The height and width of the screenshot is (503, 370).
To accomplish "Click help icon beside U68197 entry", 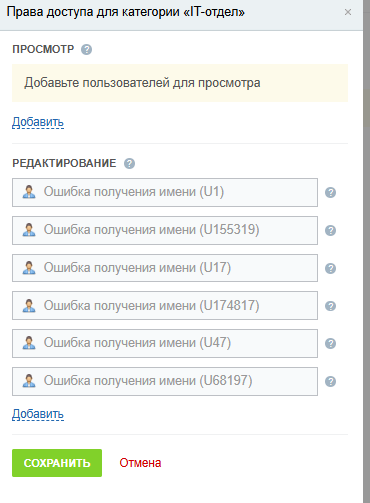I will pyautogui.click(x=330, y=381).
